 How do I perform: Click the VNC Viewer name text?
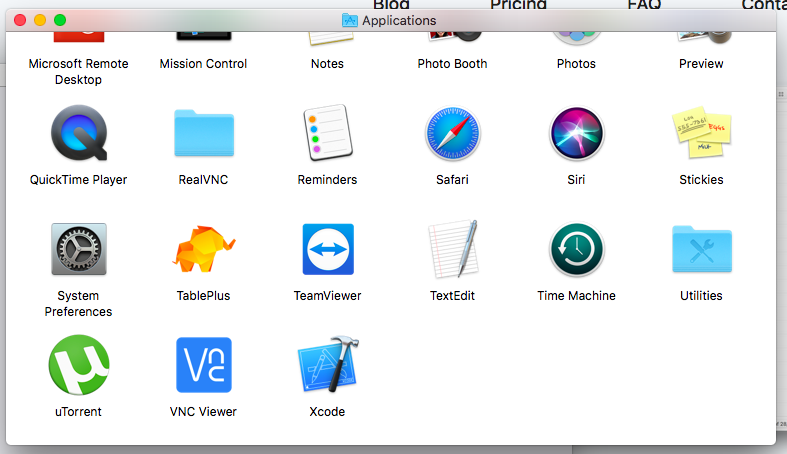[x=203, y=411]
